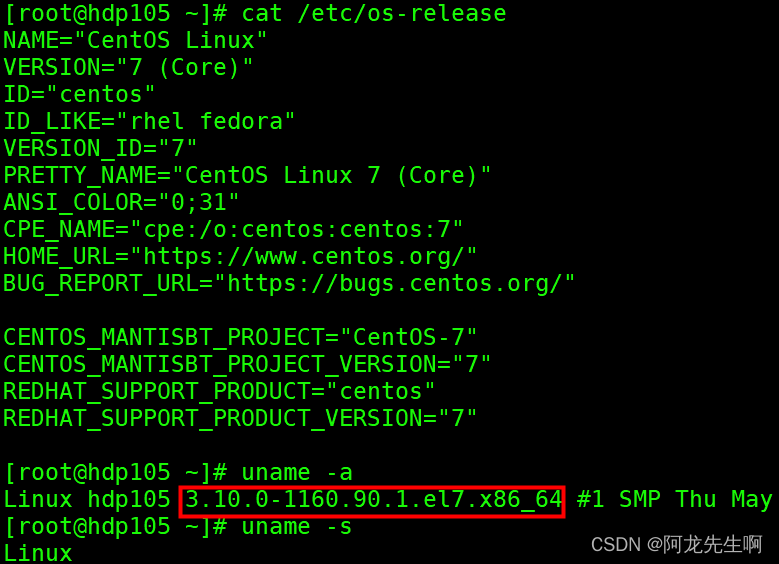Click the NAME="CentOS Linux" line

pos(135,40)
